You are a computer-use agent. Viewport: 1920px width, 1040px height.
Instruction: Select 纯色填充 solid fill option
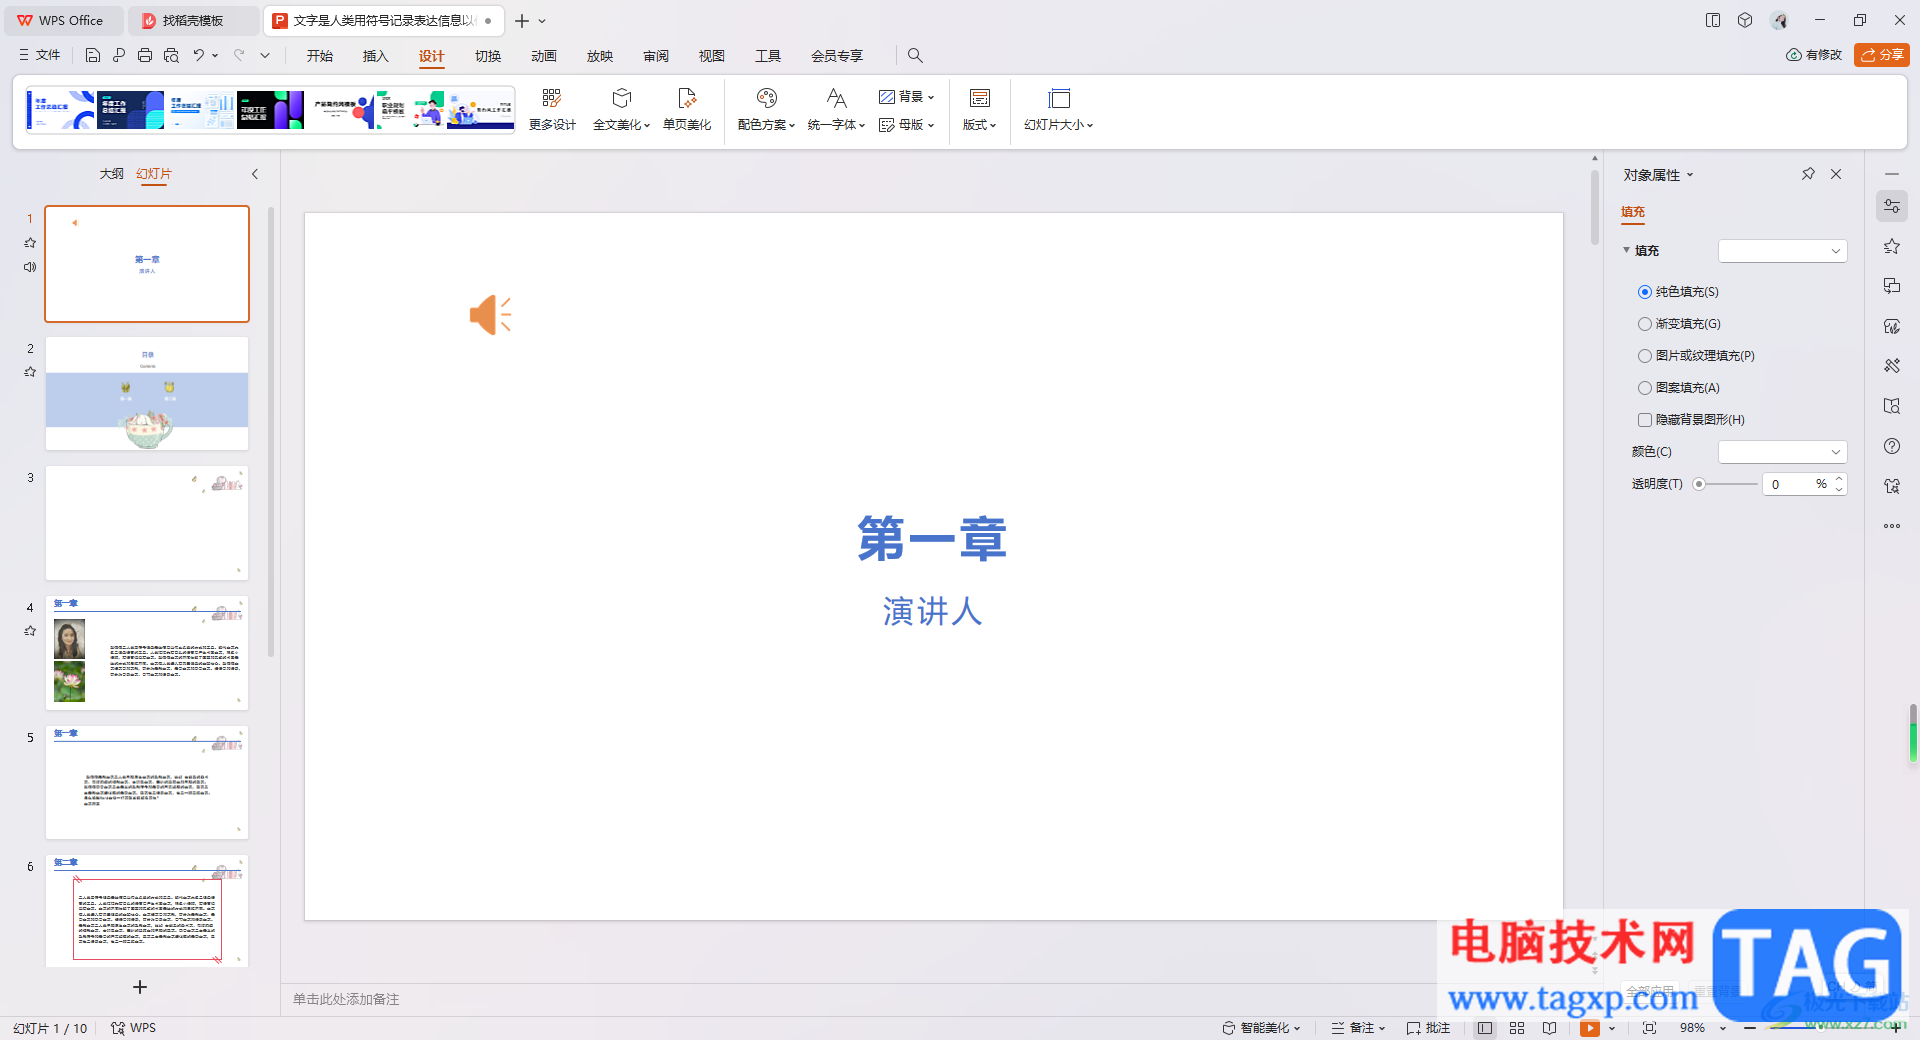pos(1677,292)
